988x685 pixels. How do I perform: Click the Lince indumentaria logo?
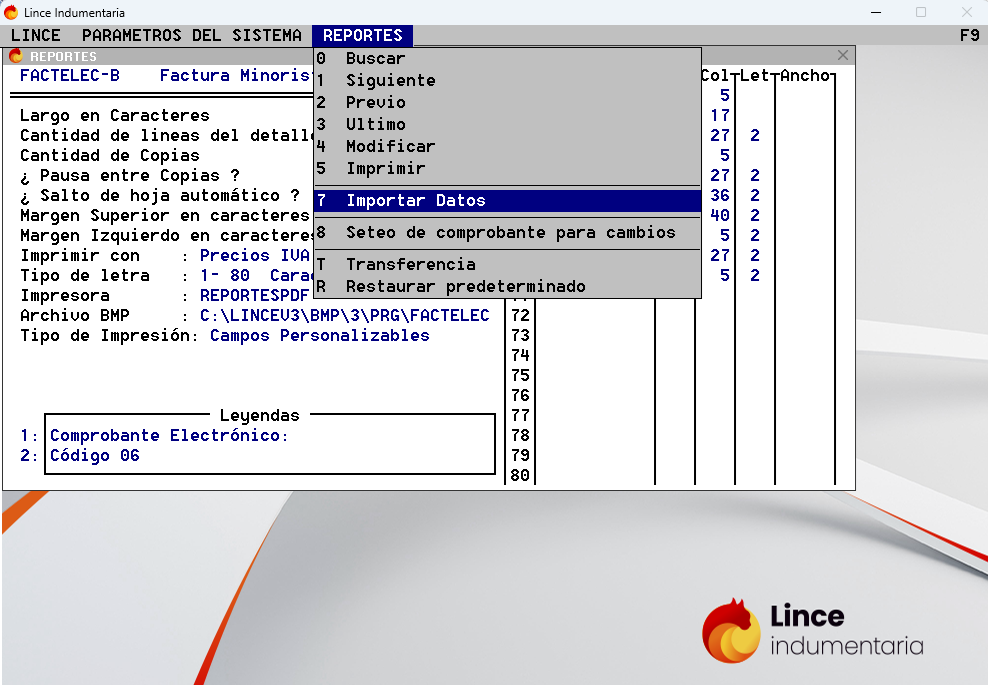point(813,630)
